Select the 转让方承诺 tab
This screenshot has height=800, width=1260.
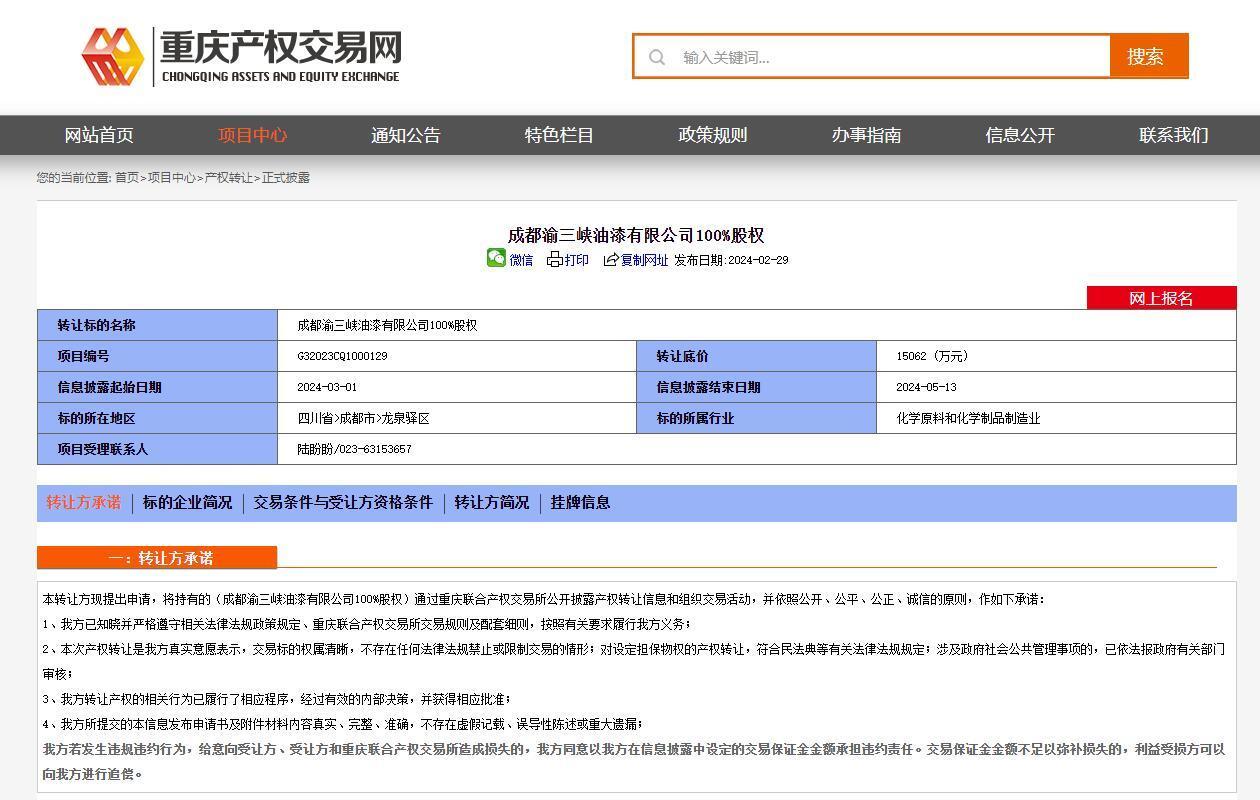point(84,503)
